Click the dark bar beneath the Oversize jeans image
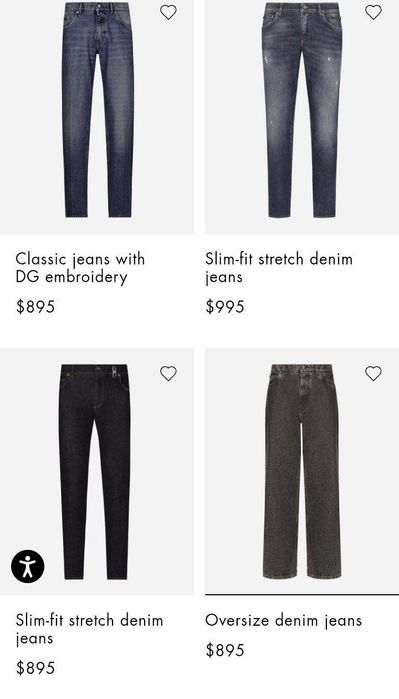Viewport: 399px width, 699px height. click(x=302, y=594)
